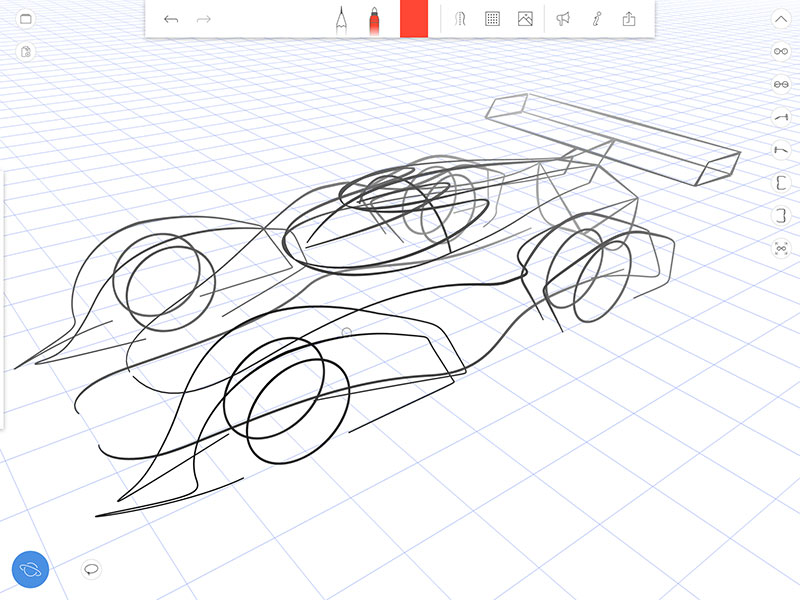The height and width of the screenshot is (600, 800).
Task: Toggle the dotted grid display
Action: [x=492, y=19]
